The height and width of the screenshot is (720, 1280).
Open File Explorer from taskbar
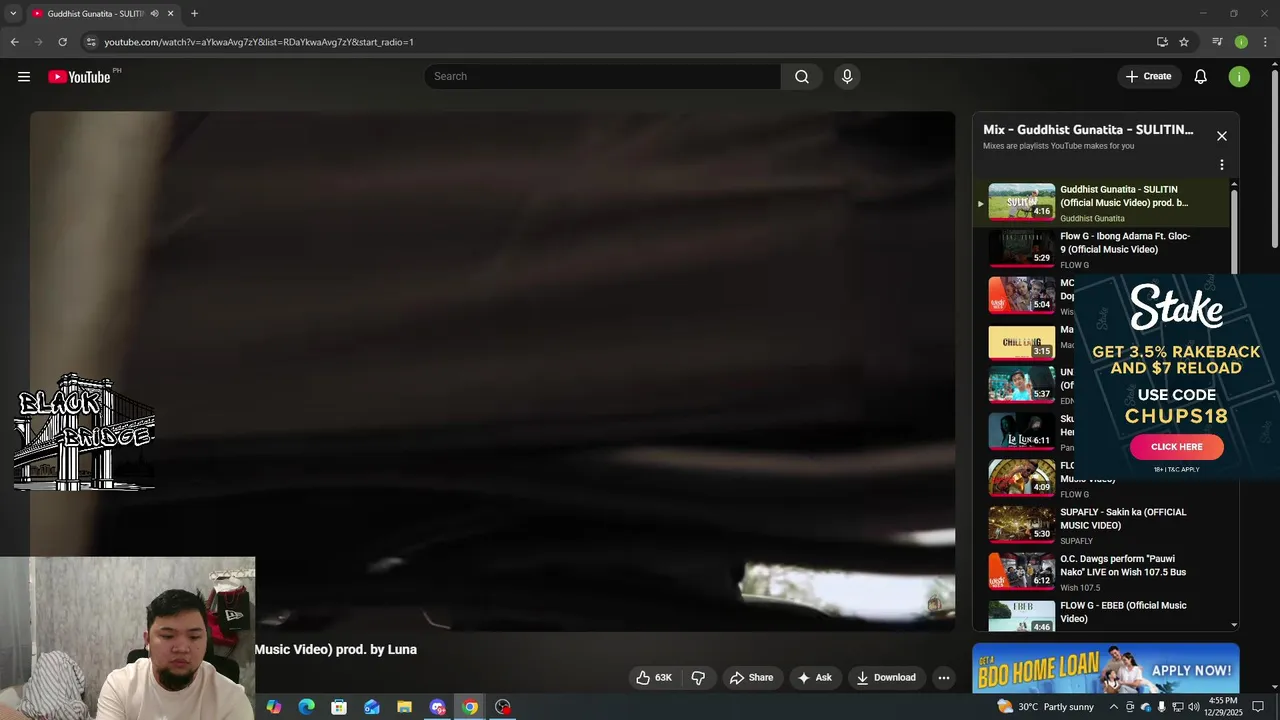coord(404,707)
